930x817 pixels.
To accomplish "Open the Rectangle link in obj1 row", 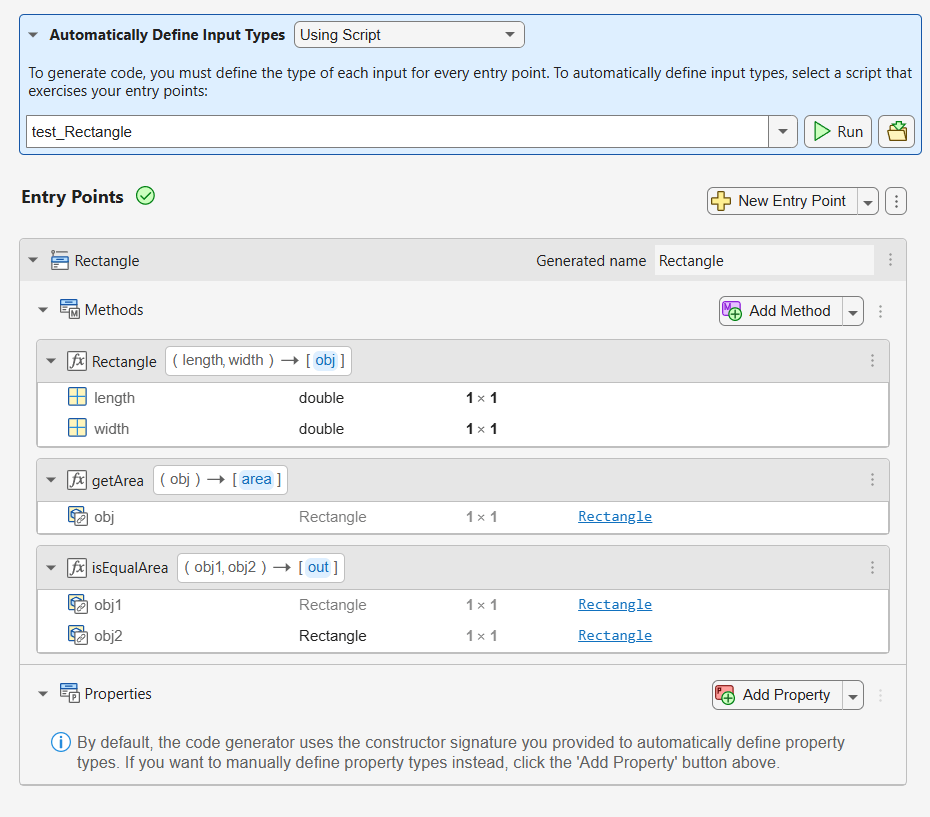I will coord(615,604).
